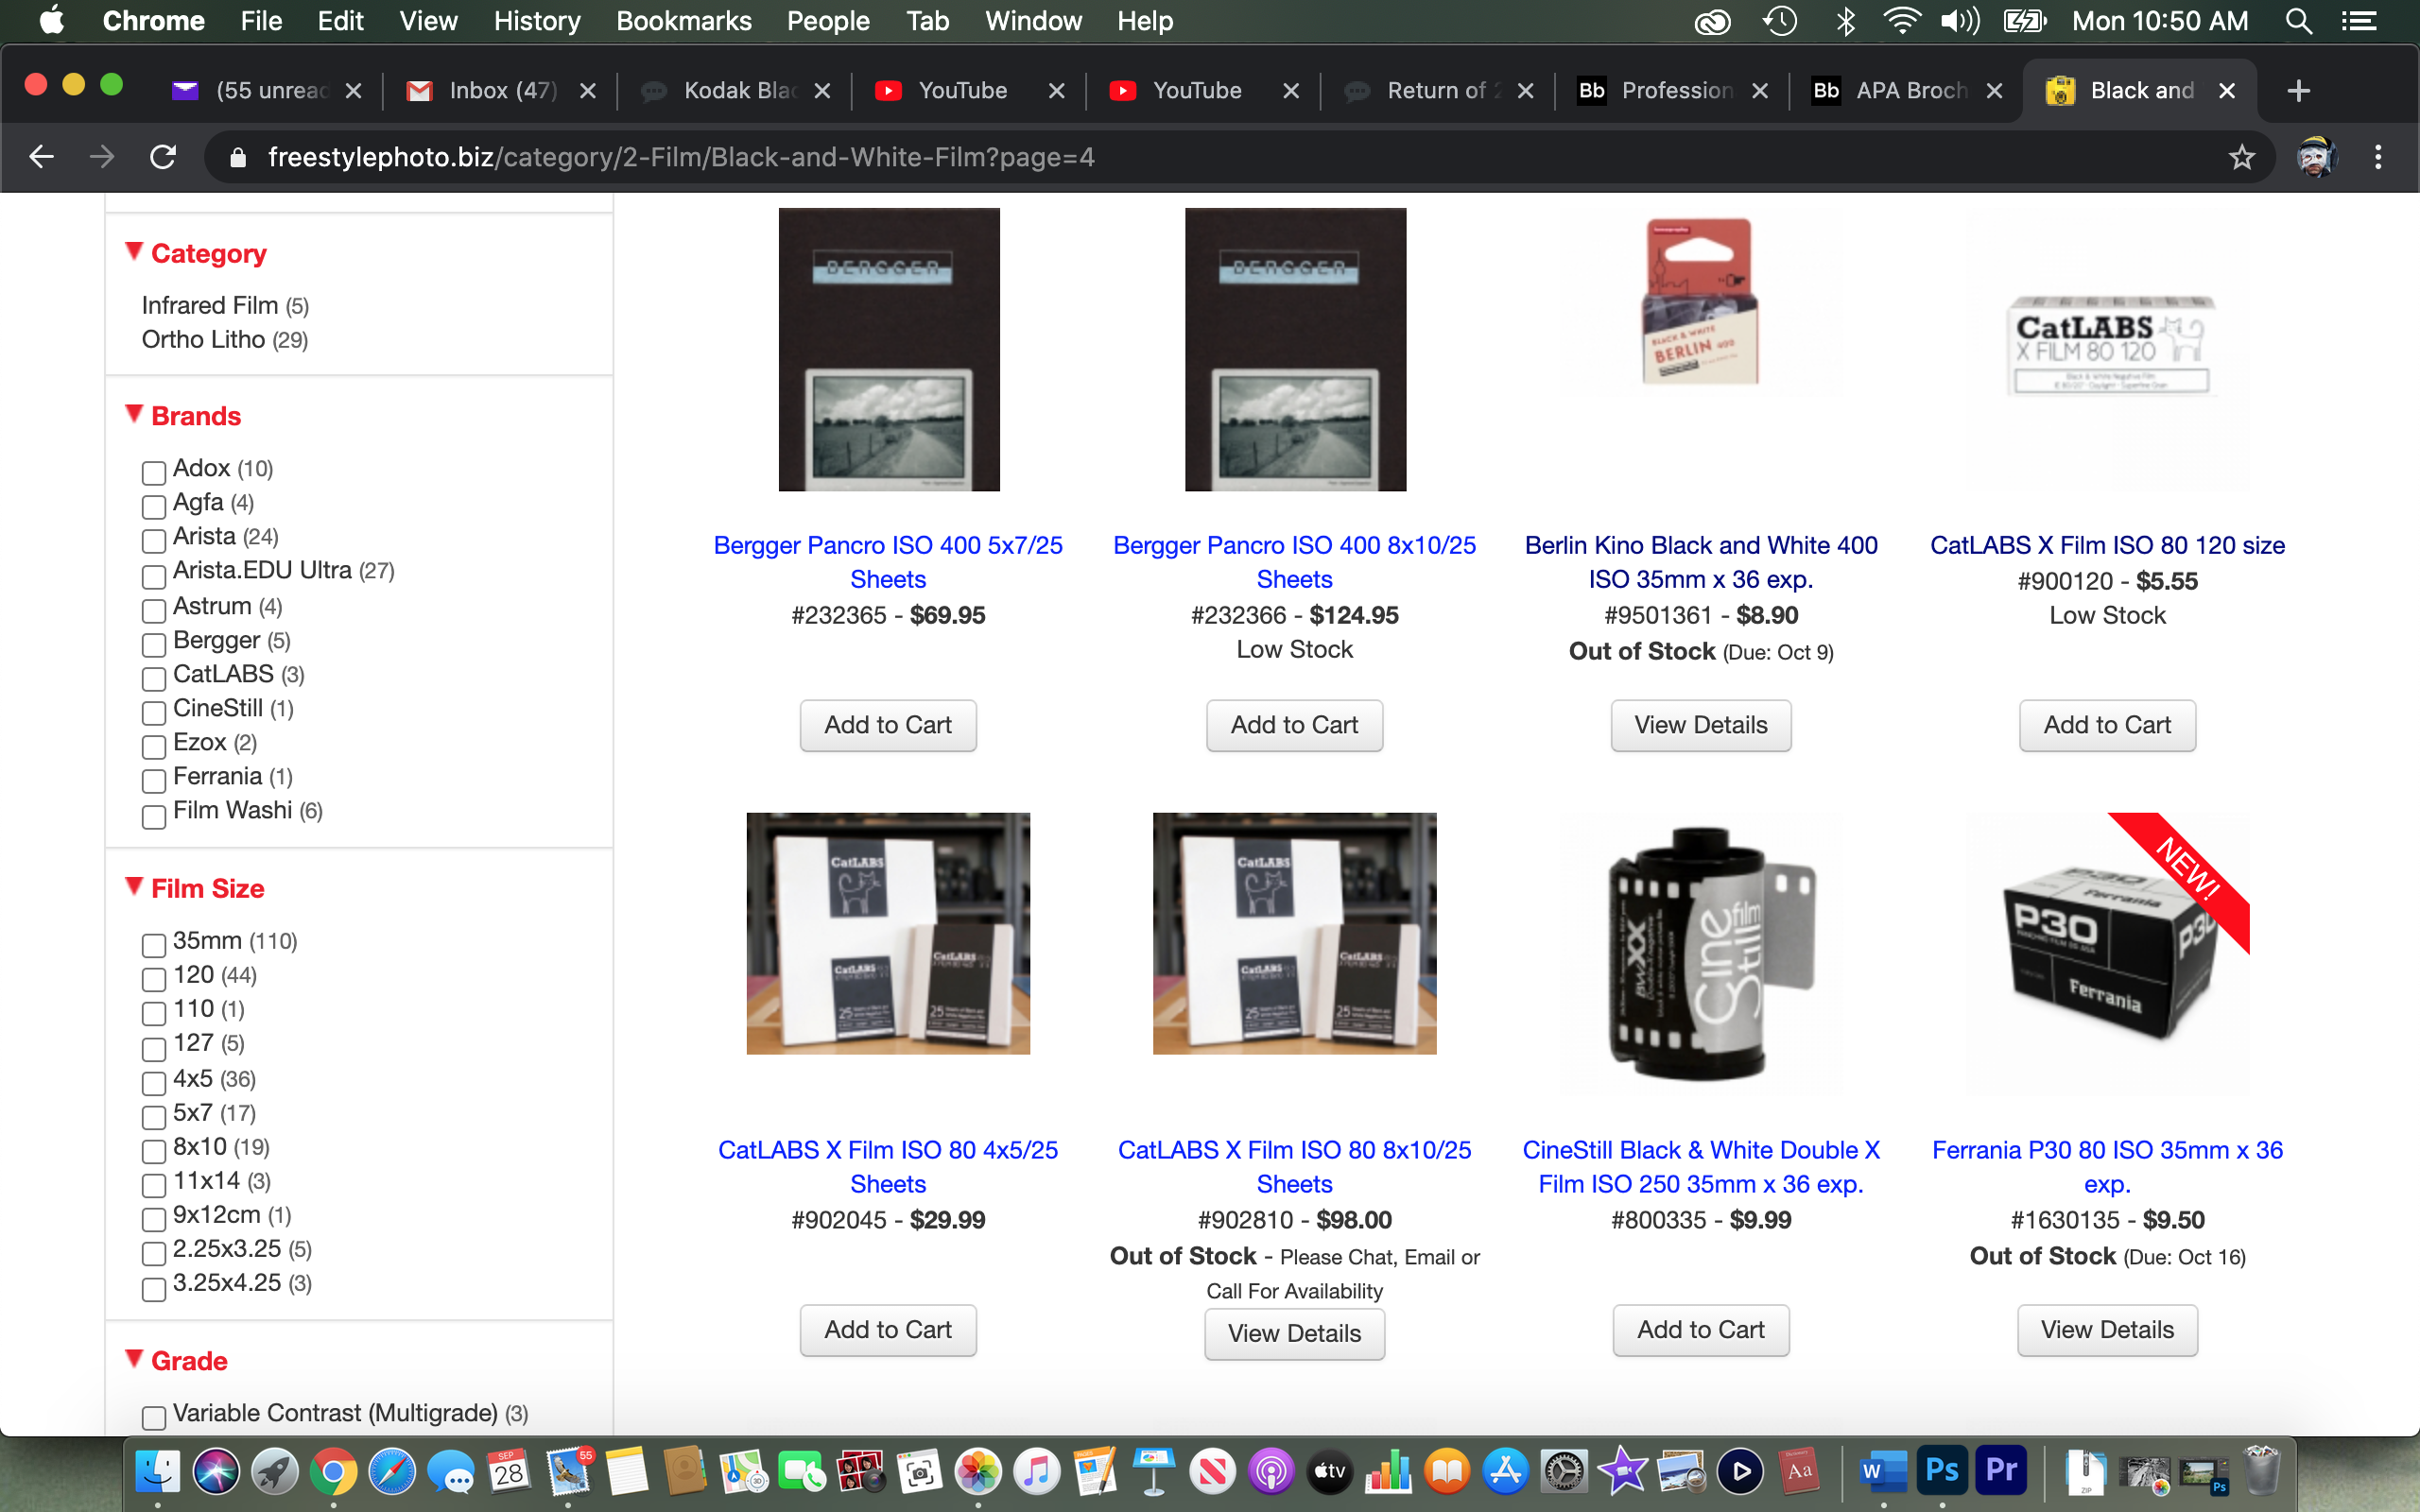This screenshot has width=2420, height=1512.
Task: Check the 120 film size filter
Action: [x=153, y=979]
